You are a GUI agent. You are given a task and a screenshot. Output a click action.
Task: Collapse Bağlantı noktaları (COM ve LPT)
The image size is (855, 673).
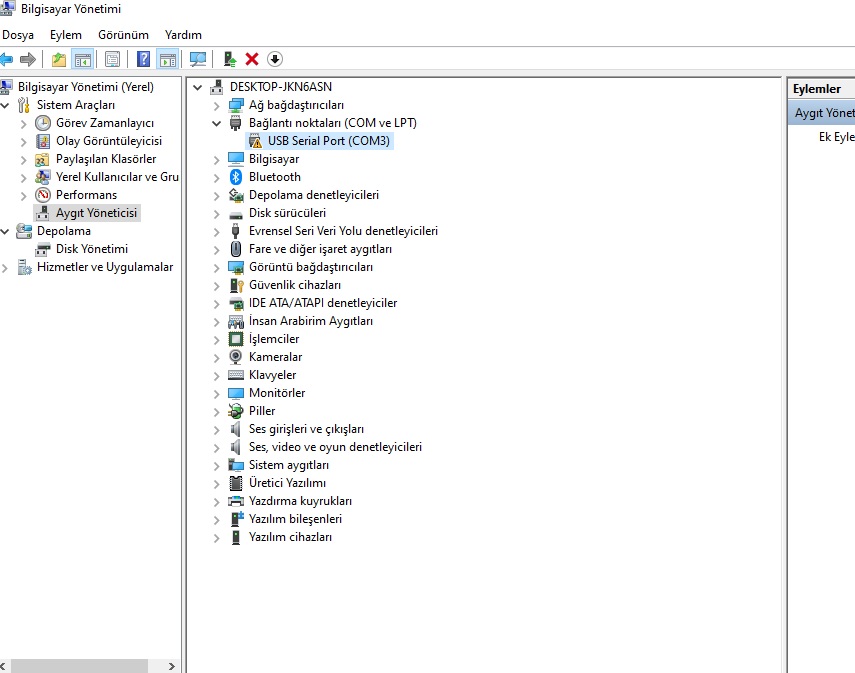[x=216, y=123]
